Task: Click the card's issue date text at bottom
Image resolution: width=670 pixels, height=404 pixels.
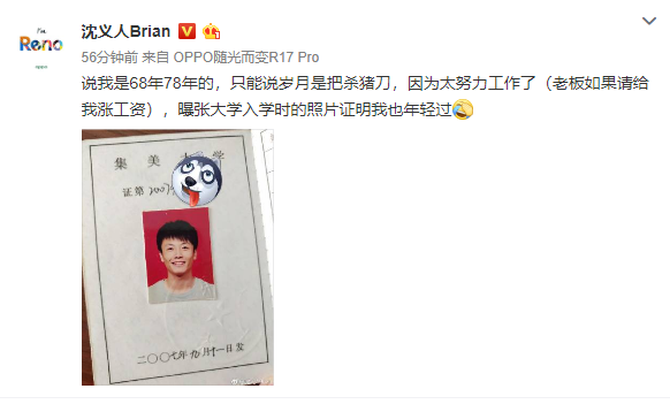Action: coord(191,354)
